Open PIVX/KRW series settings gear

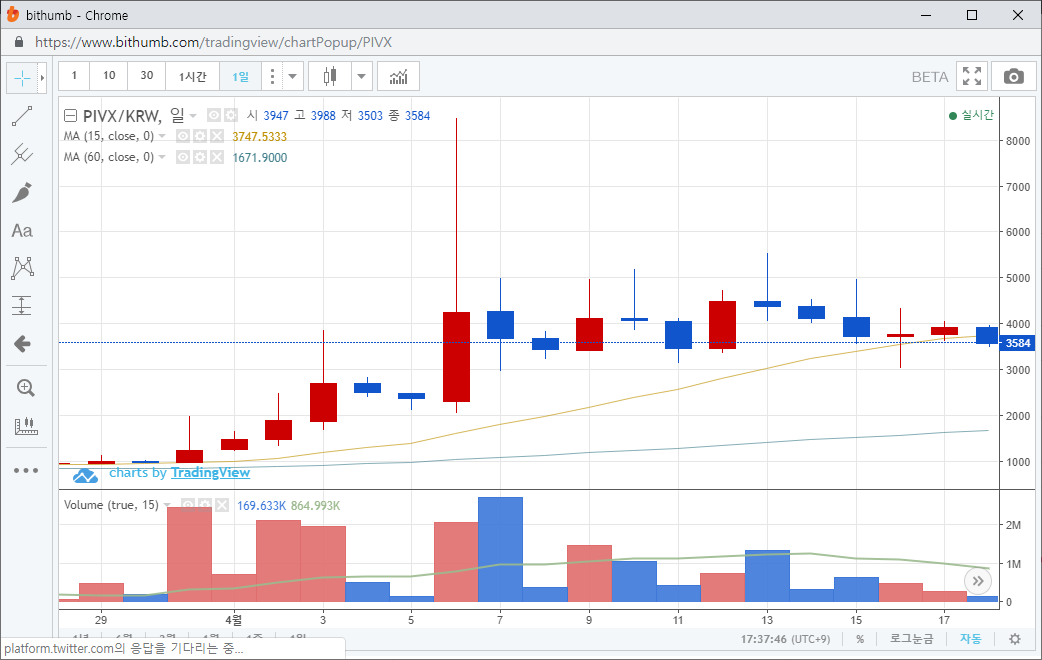tap(231, 116)
